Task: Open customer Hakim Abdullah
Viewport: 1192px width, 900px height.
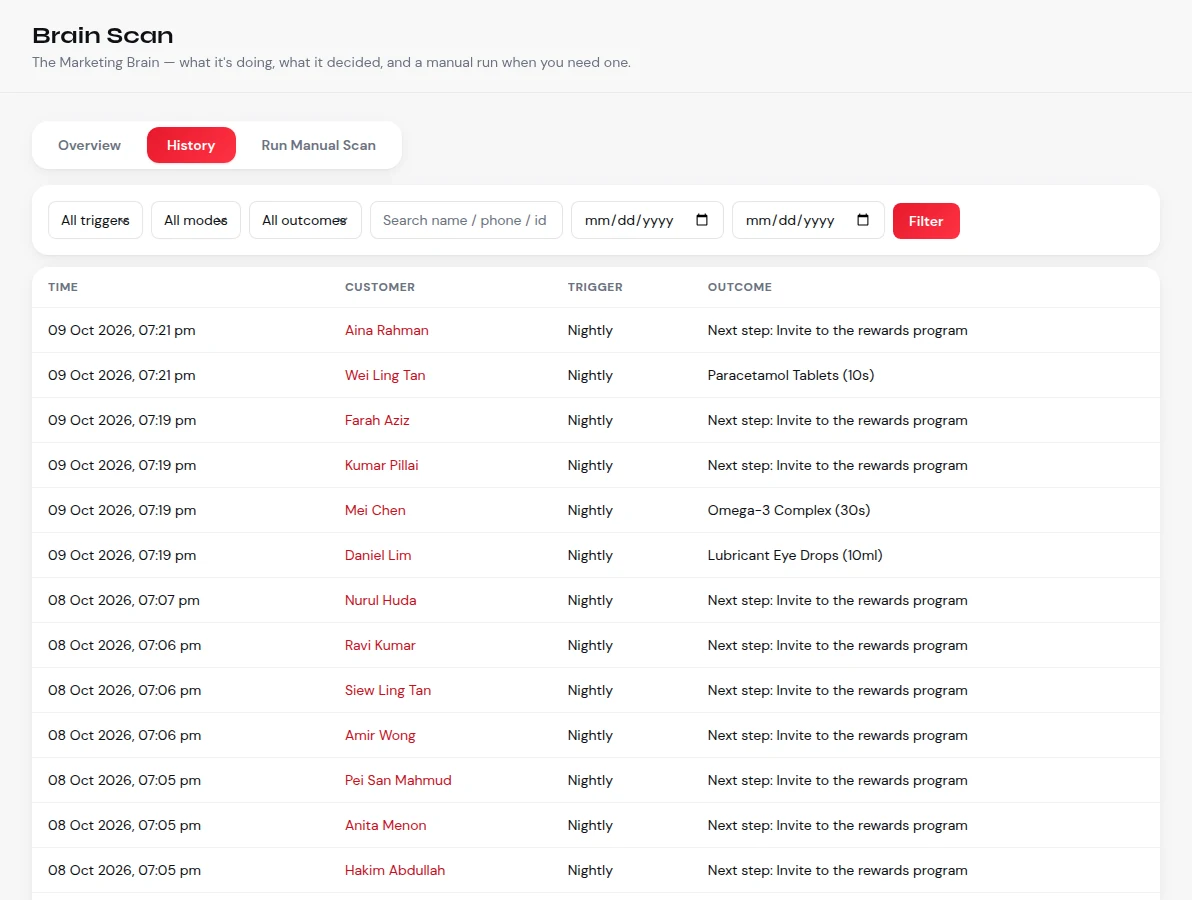Action: [x=395, y=870]
